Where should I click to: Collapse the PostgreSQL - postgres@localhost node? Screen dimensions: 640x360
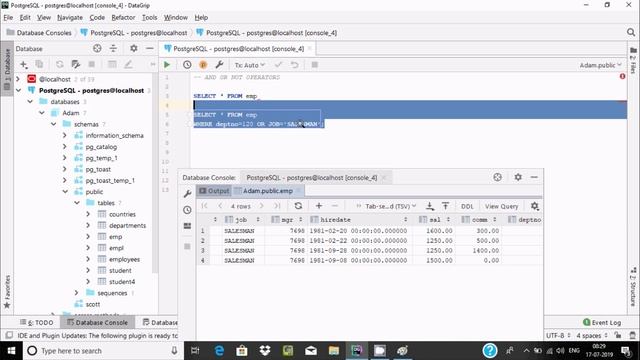[x=18, y=90]
